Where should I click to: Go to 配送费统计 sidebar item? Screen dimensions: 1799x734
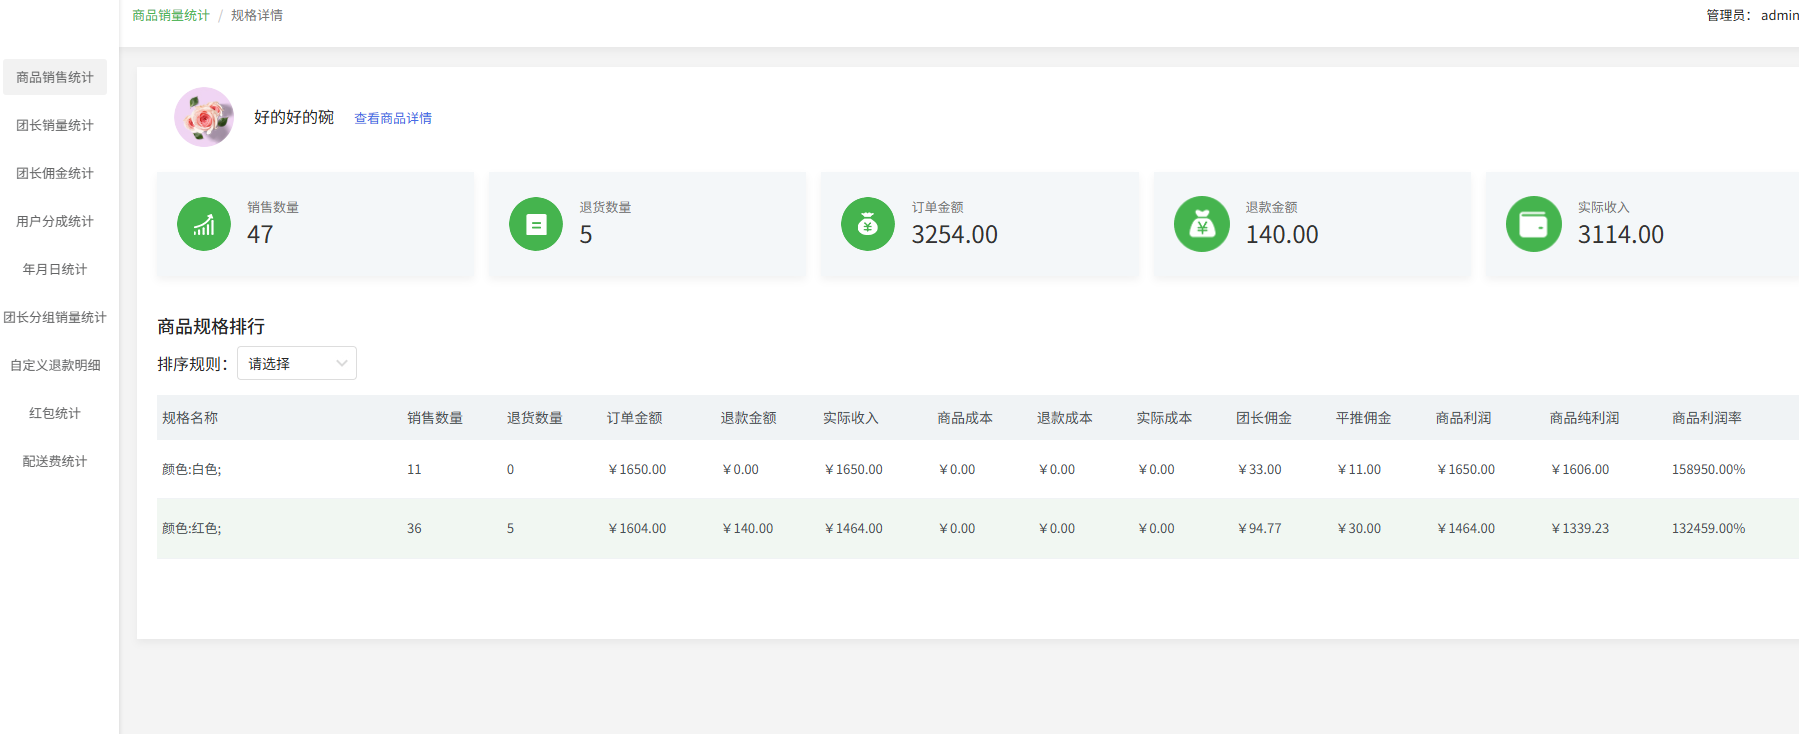tap(55, 461)
